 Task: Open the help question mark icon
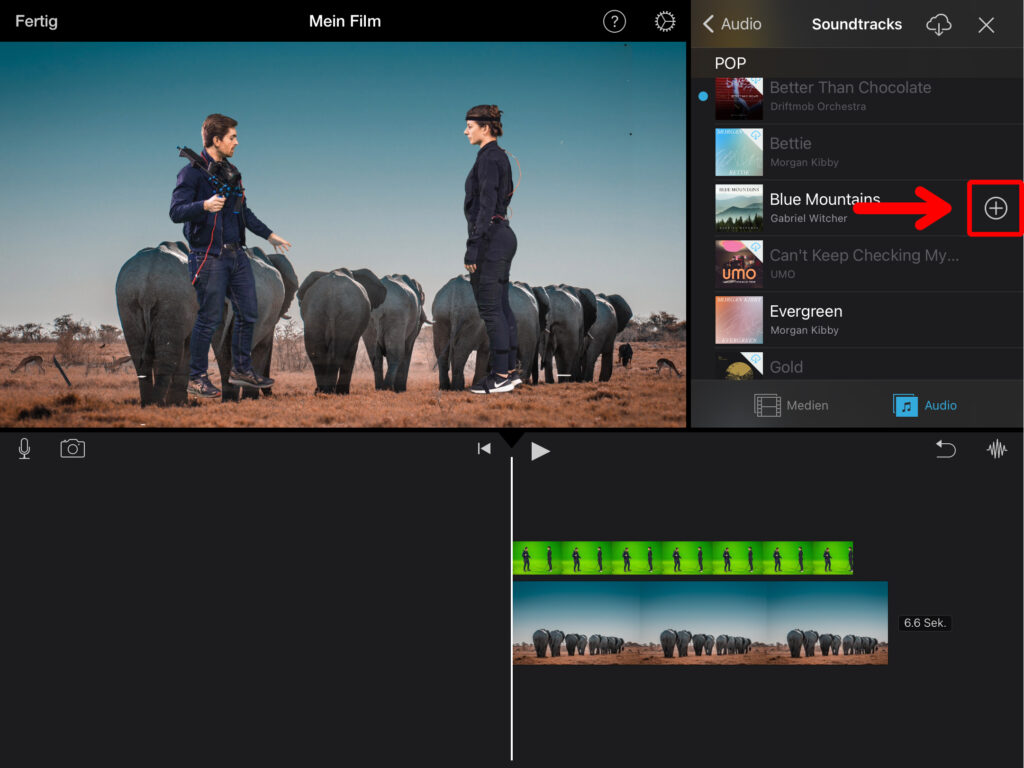click(x=614, y=22)
